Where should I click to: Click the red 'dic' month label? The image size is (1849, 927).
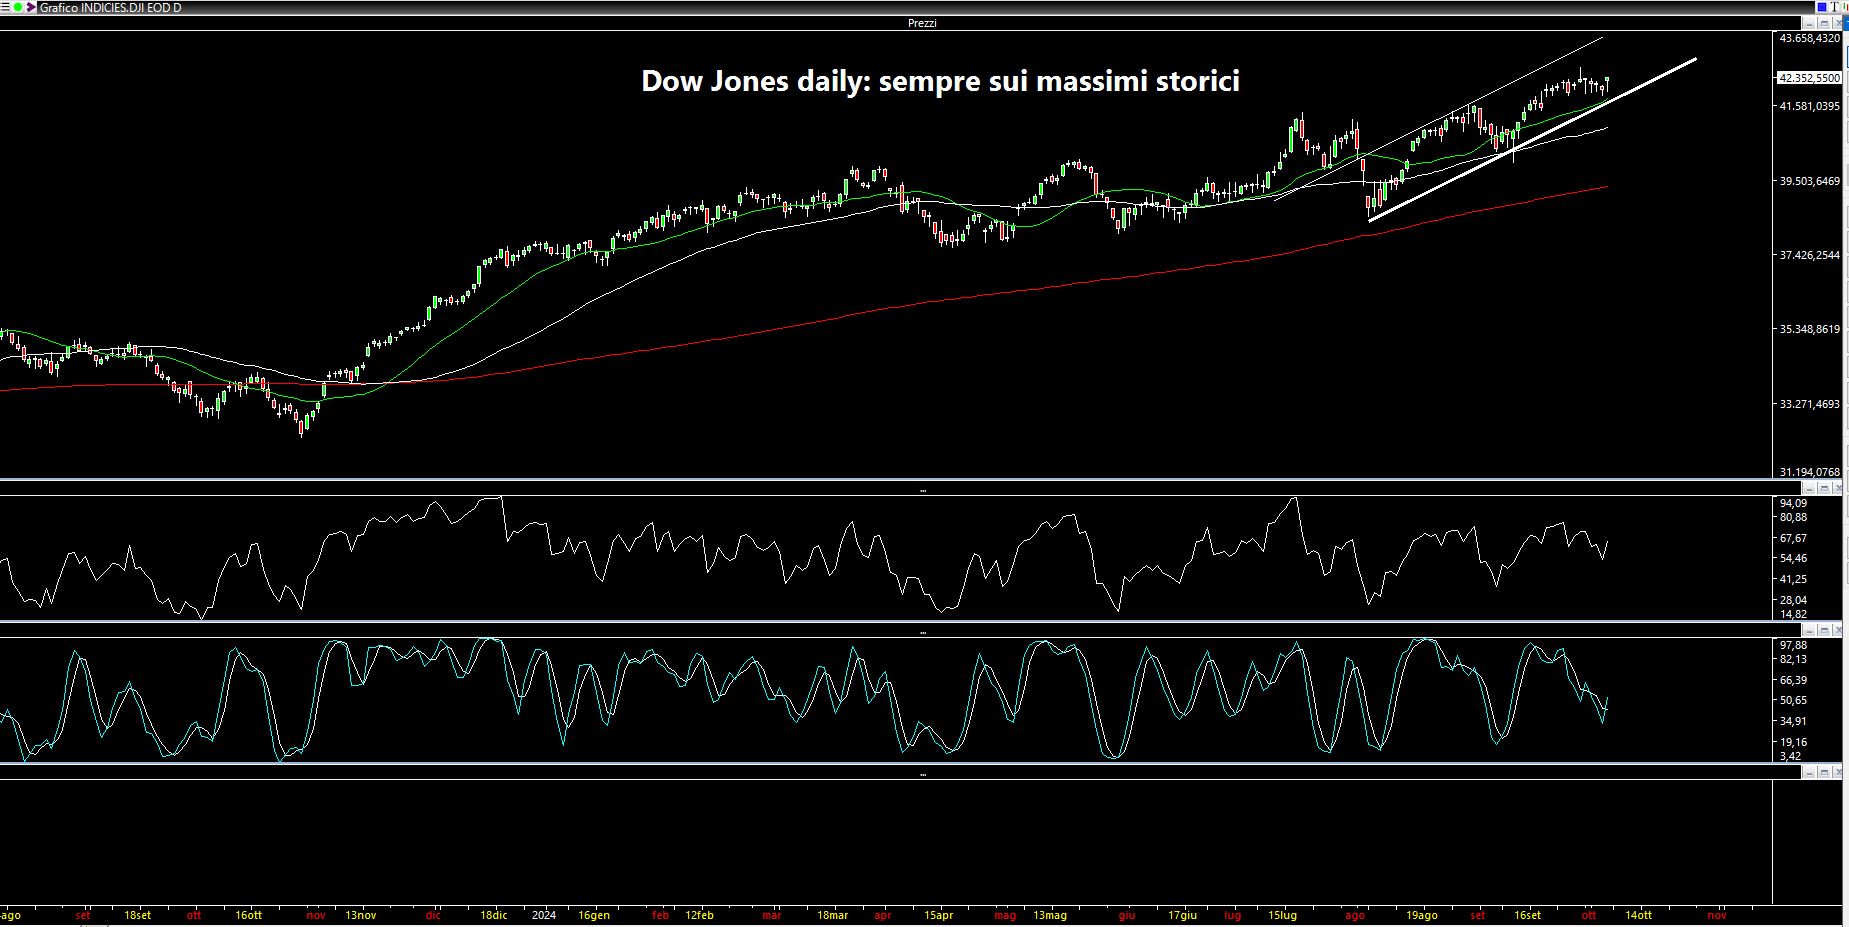point(433,915)
